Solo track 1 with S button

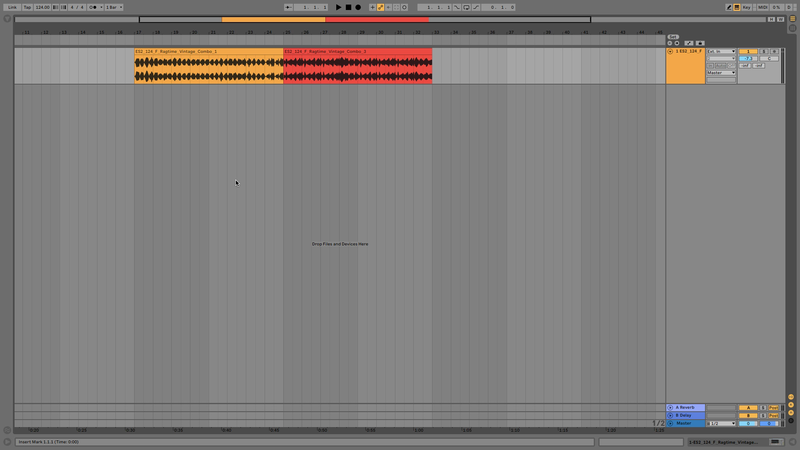tap(763, 52)
